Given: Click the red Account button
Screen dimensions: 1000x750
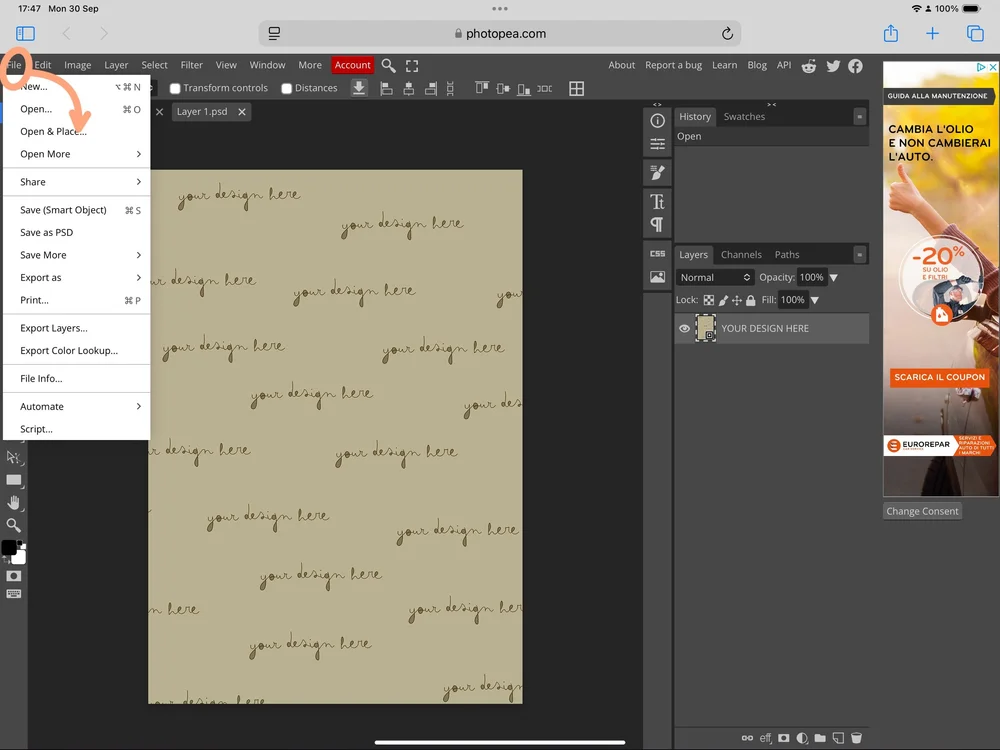Looking at the screenshot, I should tap(352, 65).
